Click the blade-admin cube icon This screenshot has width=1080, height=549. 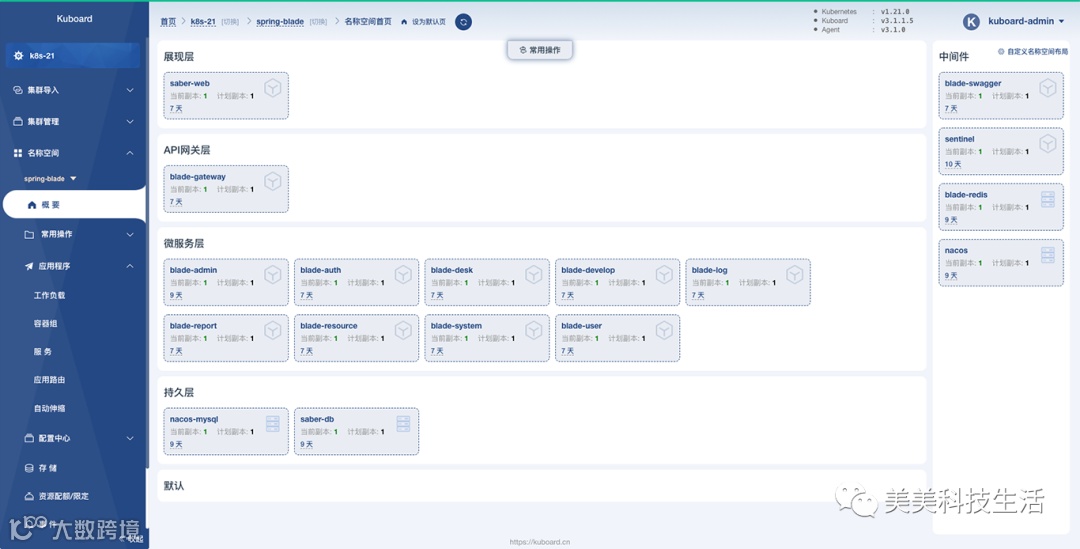pyautogui.click(x=273, y=275)
